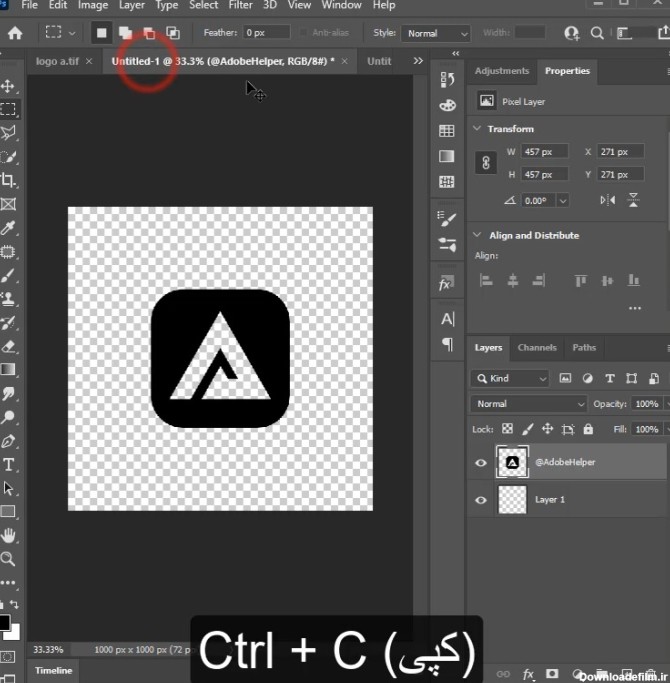This screenshot has width=670, height=683.
Task: Collapse the Align and Distribute section
Action: pyautogui.click(x=477, y=235)
